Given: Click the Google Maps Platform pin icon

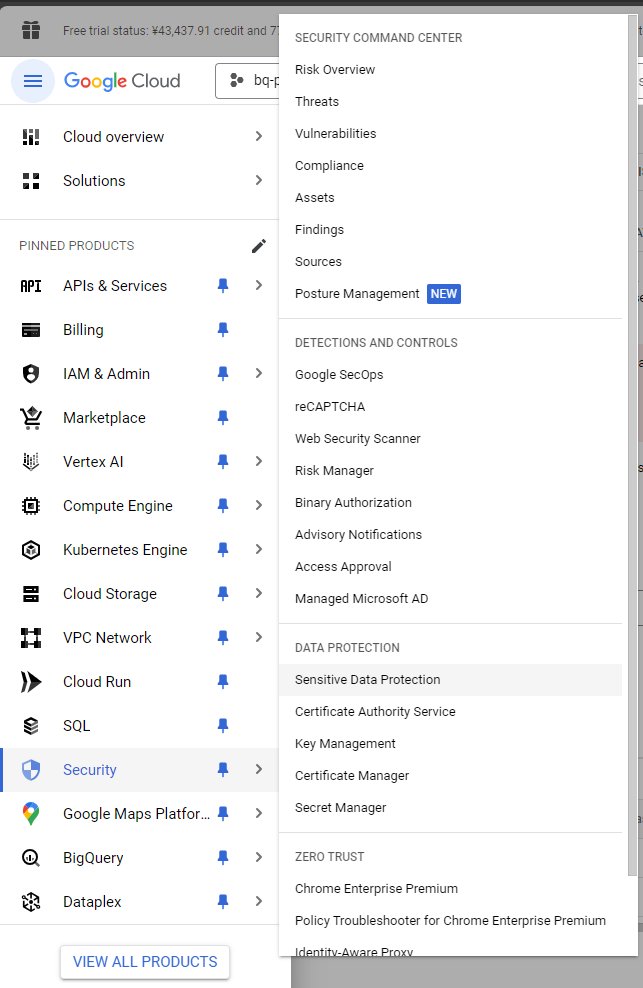Looking at the screenshot, I should 31,813.
